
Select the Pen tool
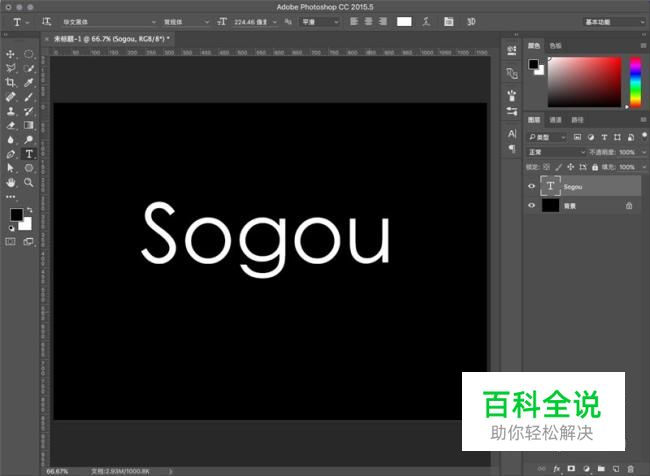coord(10,155)
